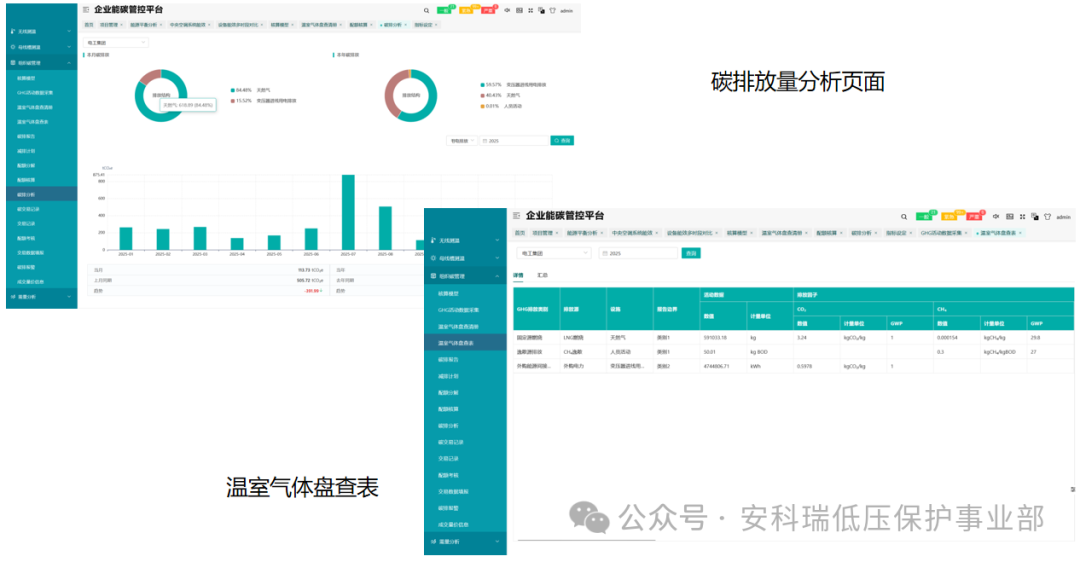This screenshot has height=562, width=1080.
Task: Enter fullscreen via expand icon in inventory table window
Action: click(x=1022, y=216)
